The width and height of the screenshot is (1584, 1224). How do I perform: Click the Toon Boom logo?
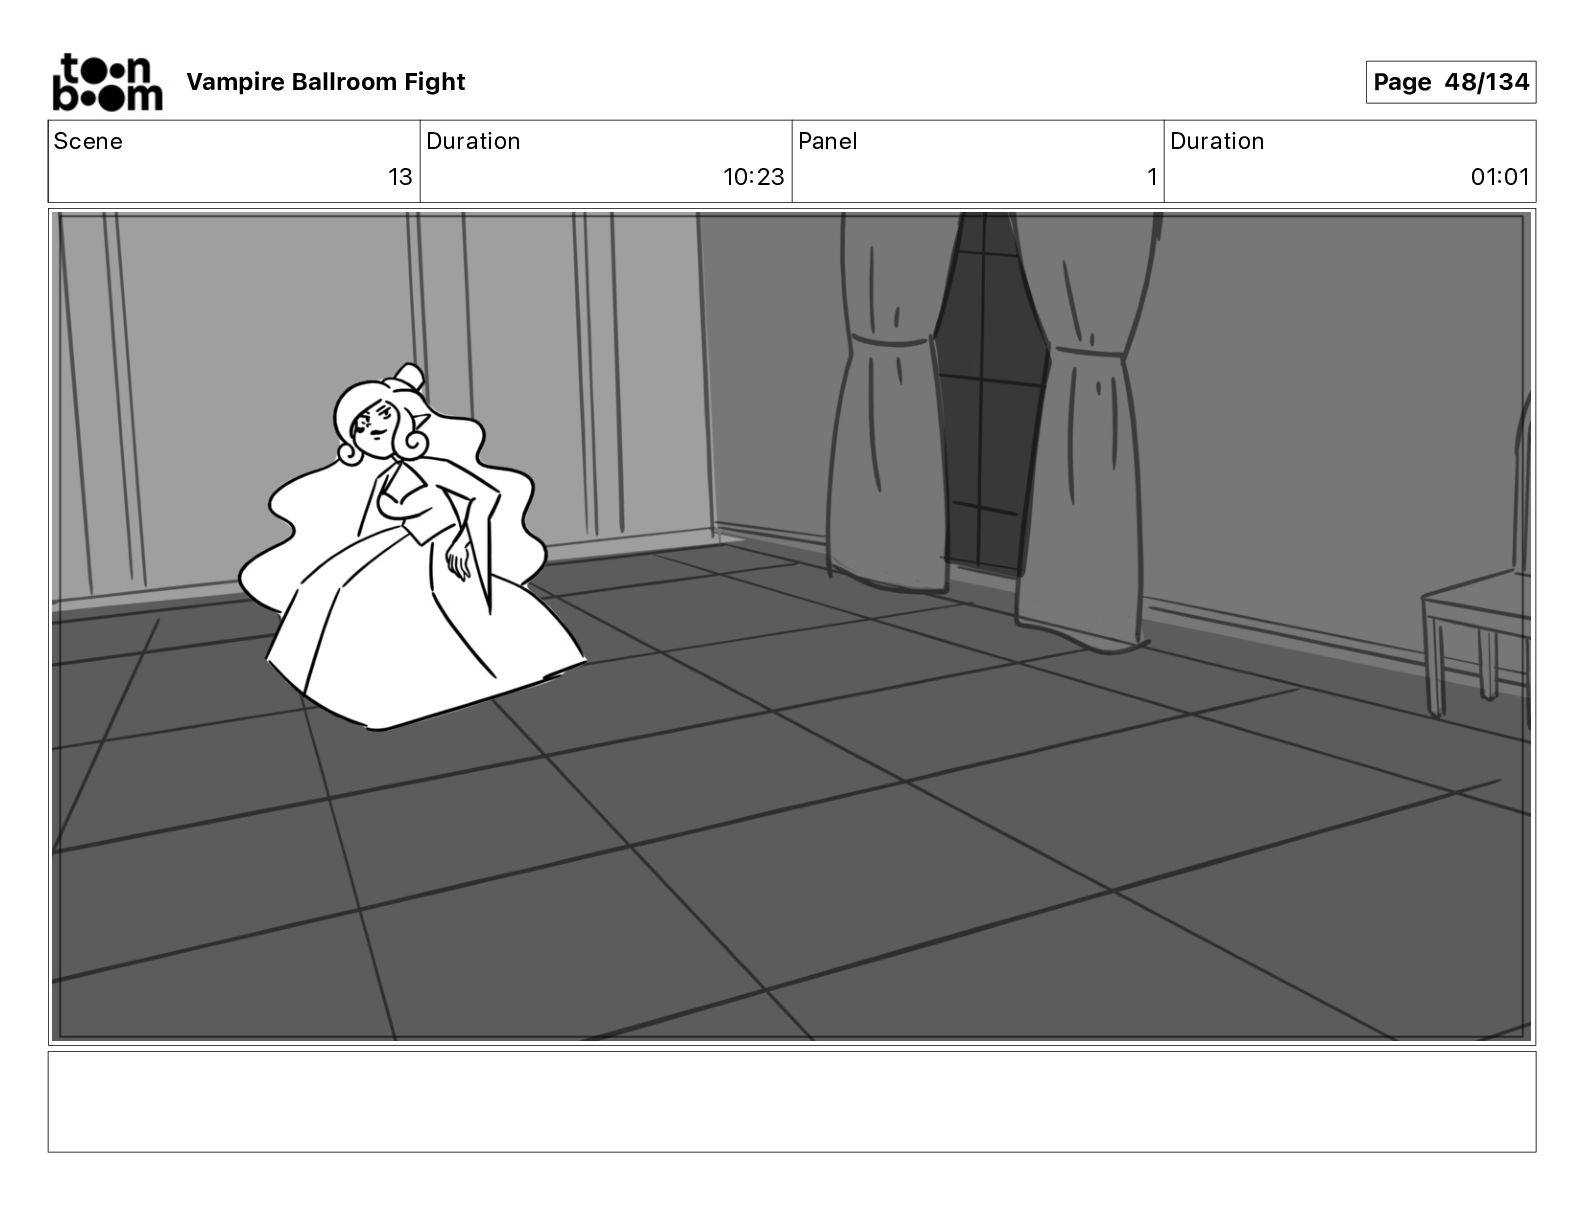coord(107,82)
